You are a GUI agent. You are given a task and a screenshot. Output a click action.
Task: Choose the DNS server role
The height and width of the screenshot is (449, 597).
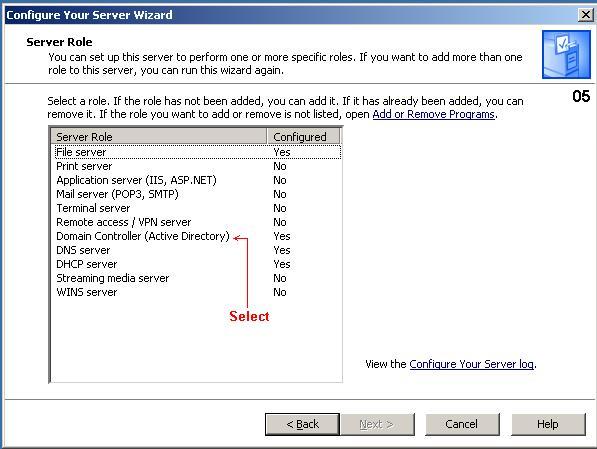pyautogui.click(x=197, y=250)
